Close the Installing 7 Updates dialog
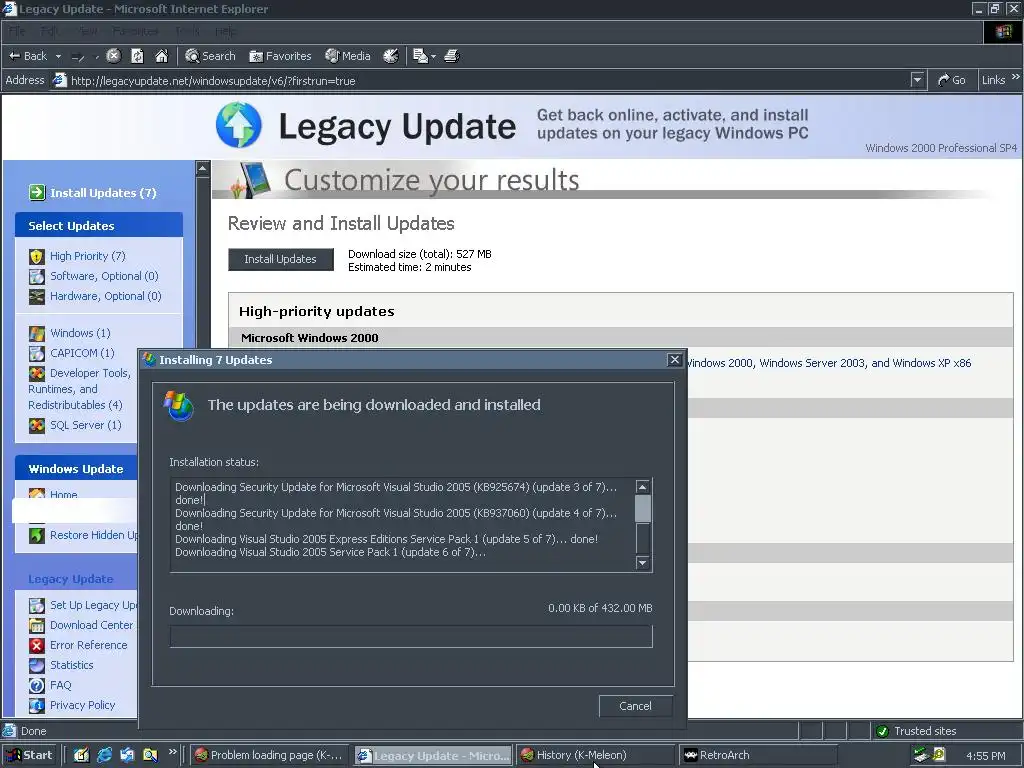Viewport: 1024px width, 768px height. coord(675,360)
